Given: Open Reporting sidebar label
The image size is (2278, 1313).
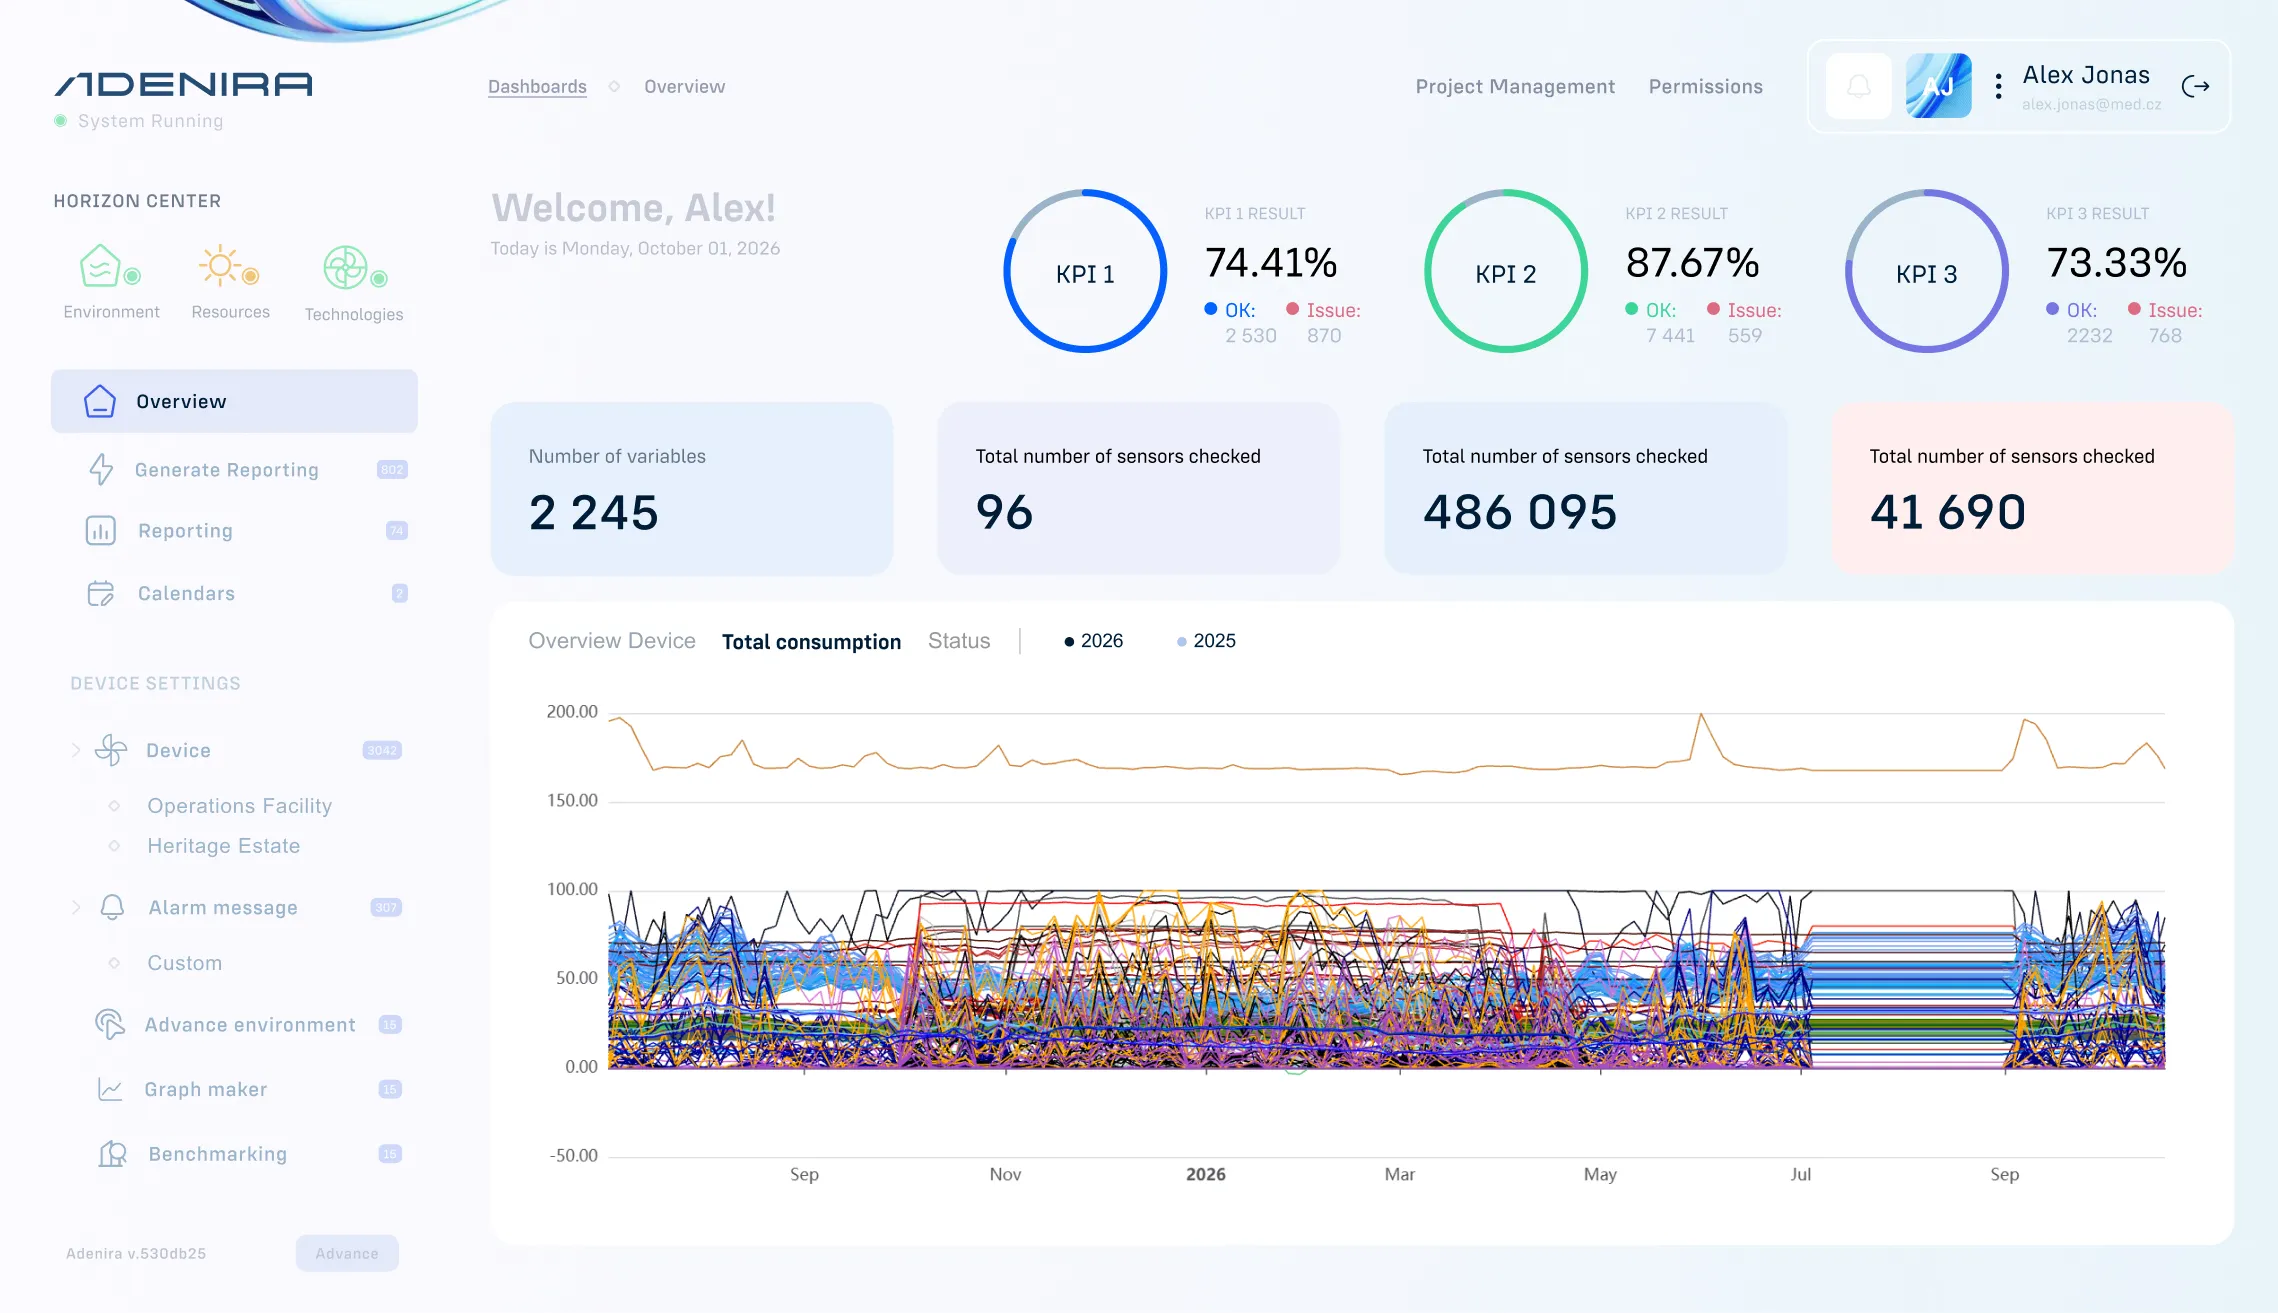Looking at the screenshot, I should [x=185, y=531].
